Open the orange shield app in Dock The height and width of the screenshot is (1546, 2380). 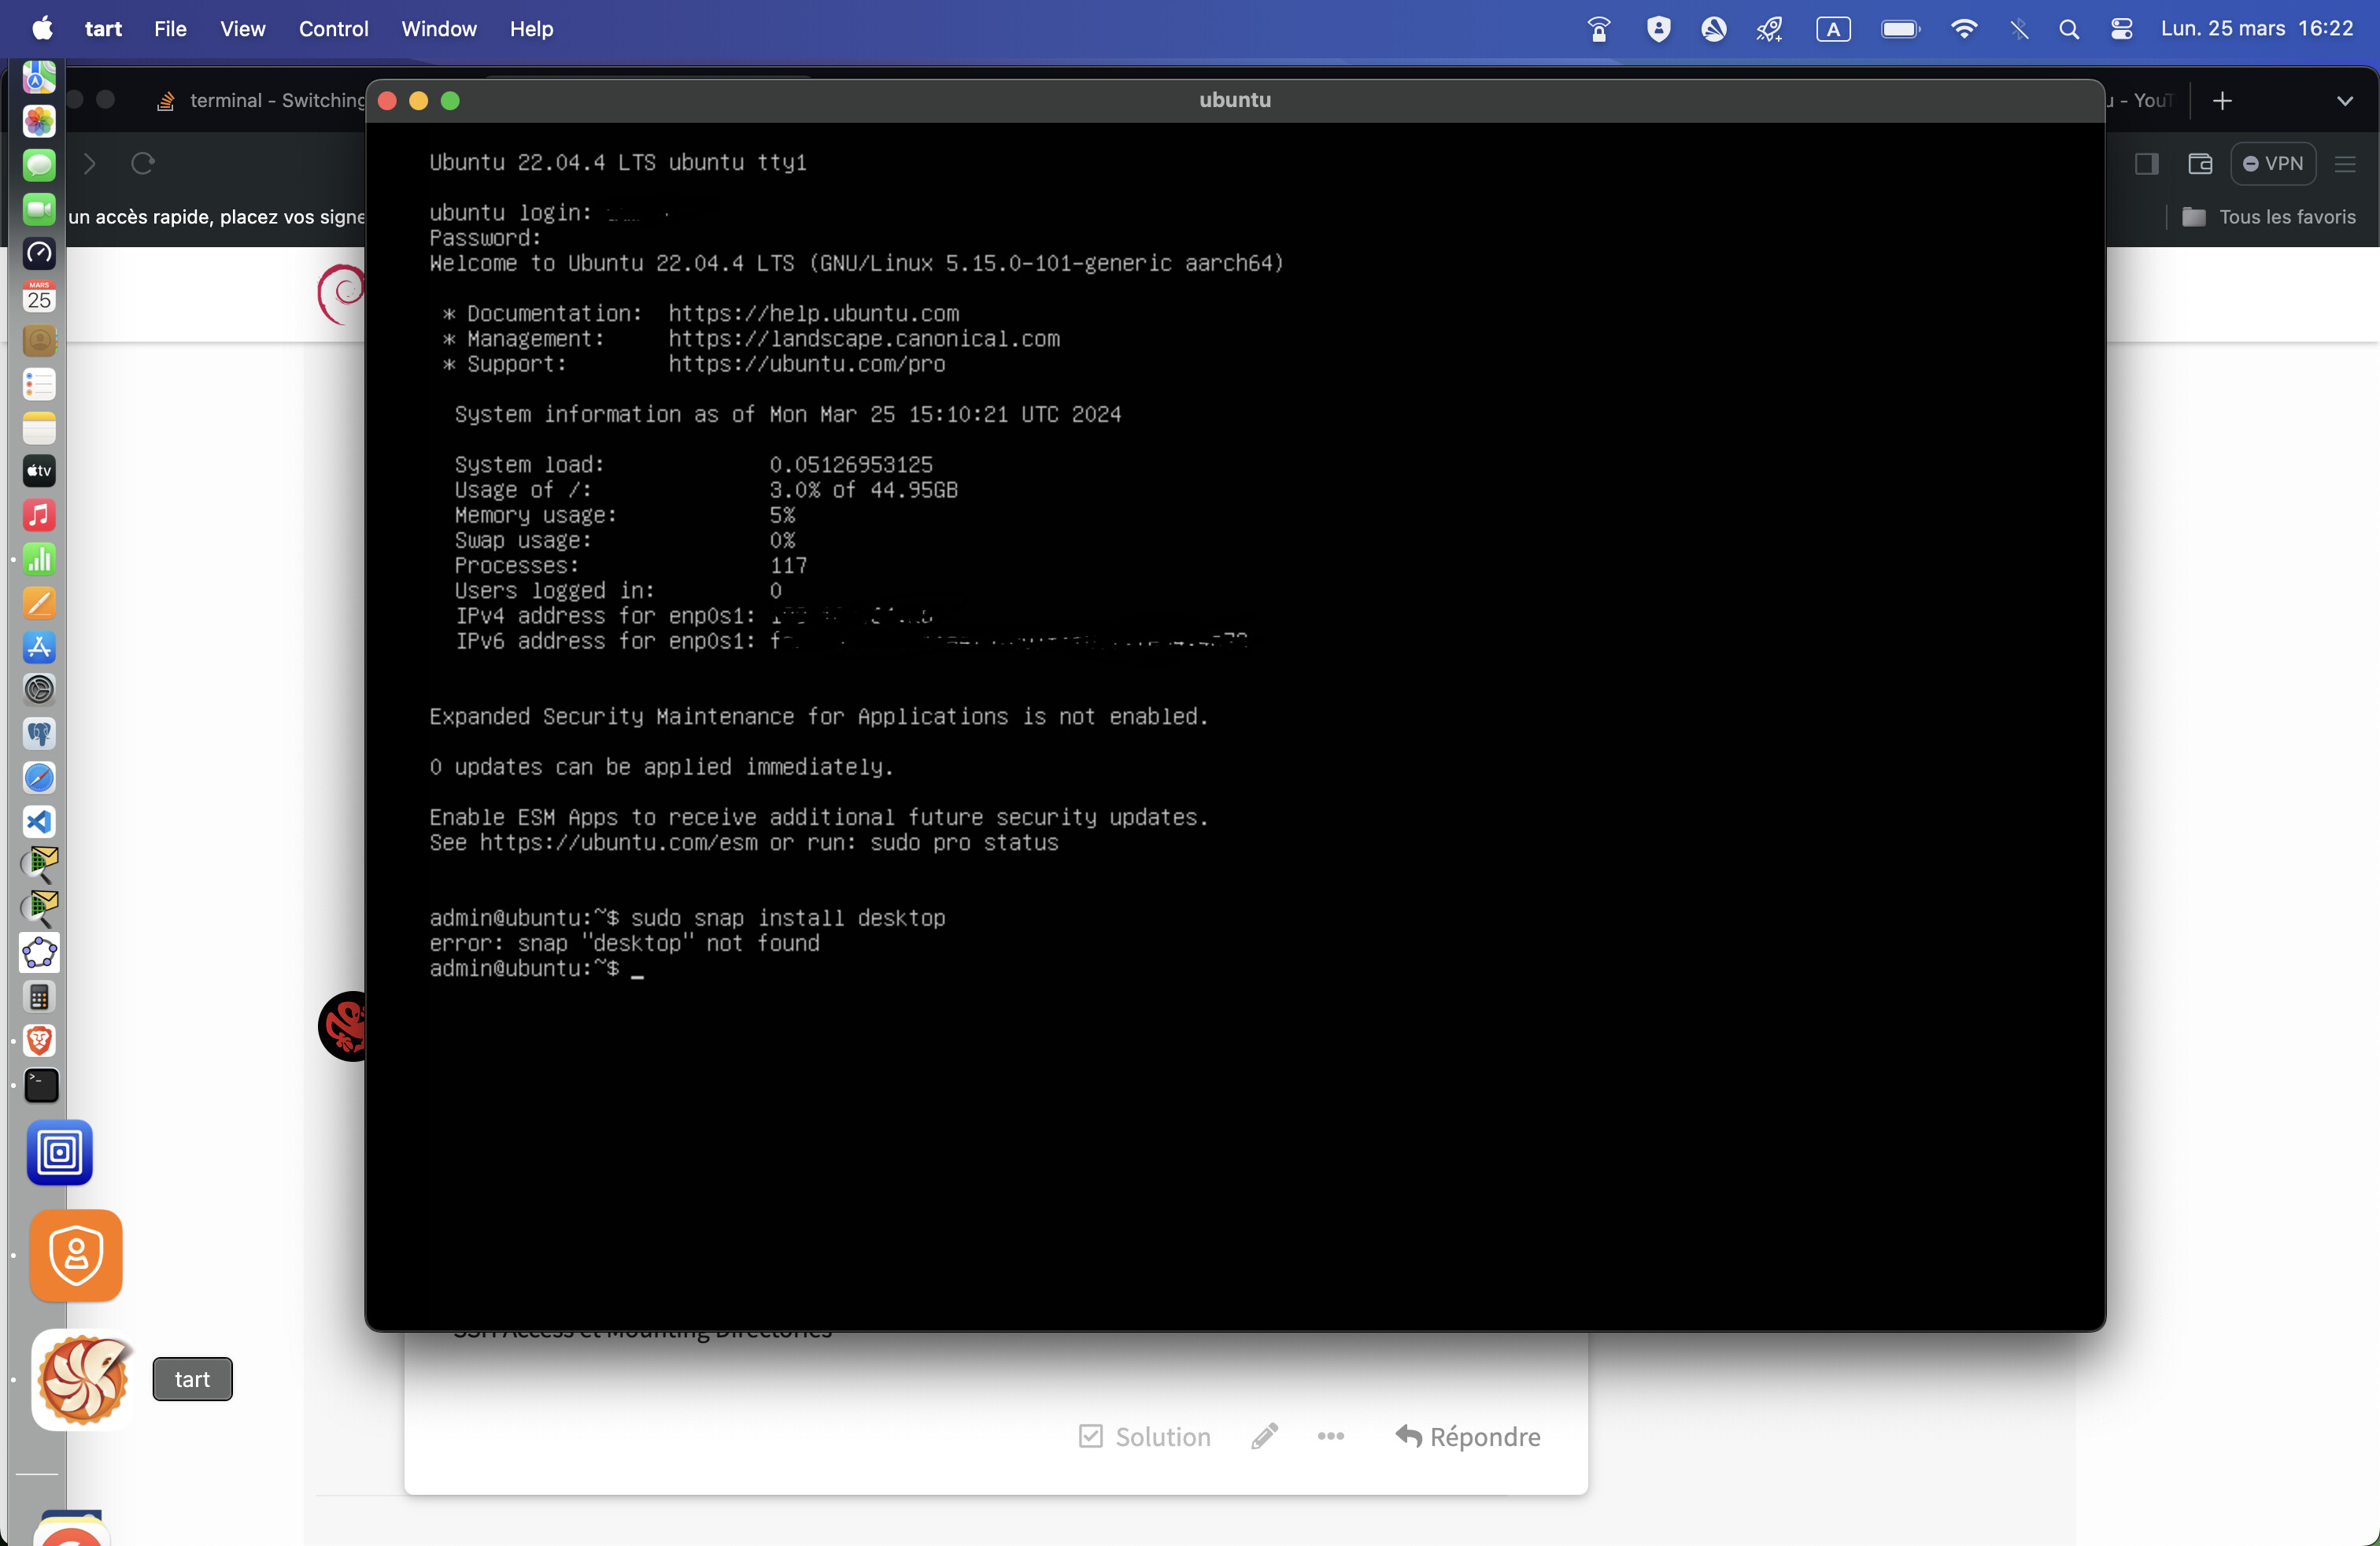[76, 1255]
